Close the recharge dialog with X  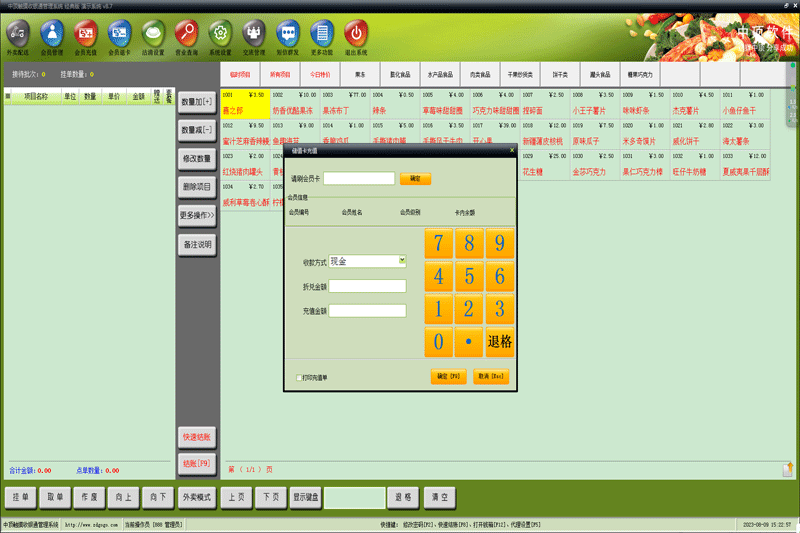pos(512,150)
